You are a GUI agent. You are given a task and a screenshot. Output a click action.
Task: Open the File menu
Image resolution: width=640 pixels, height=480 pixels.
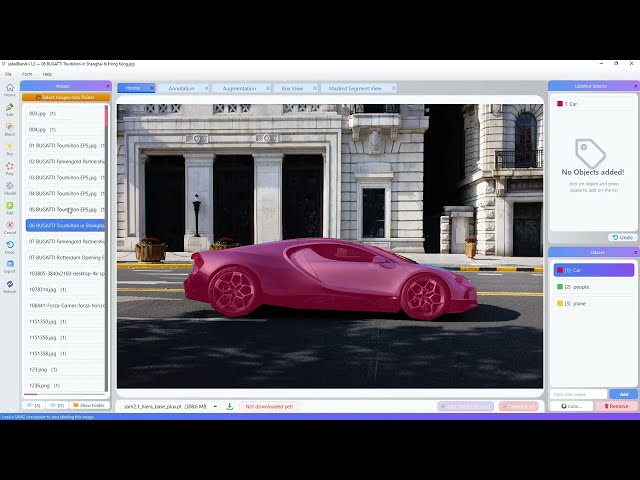coord(8,74)
